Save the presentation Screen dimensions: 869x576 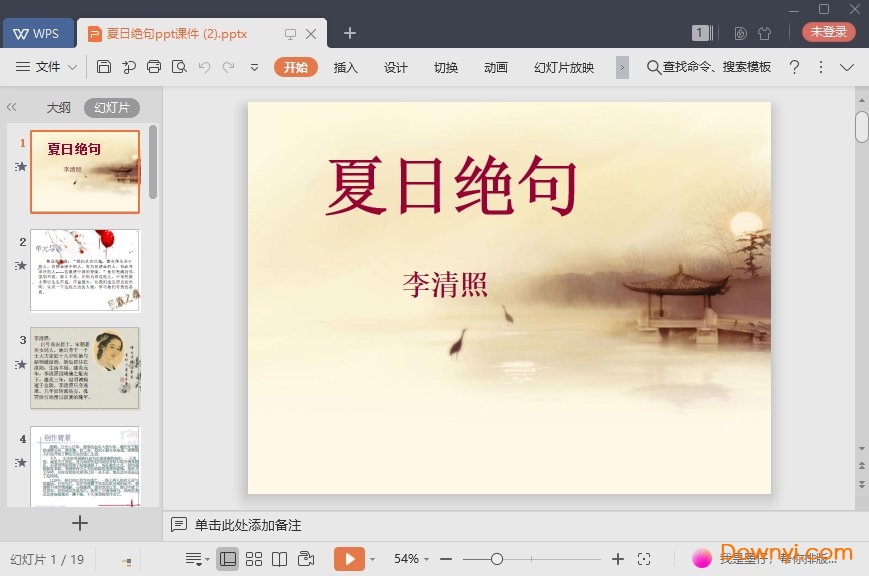pyautogui.click(x=105, y=67)
